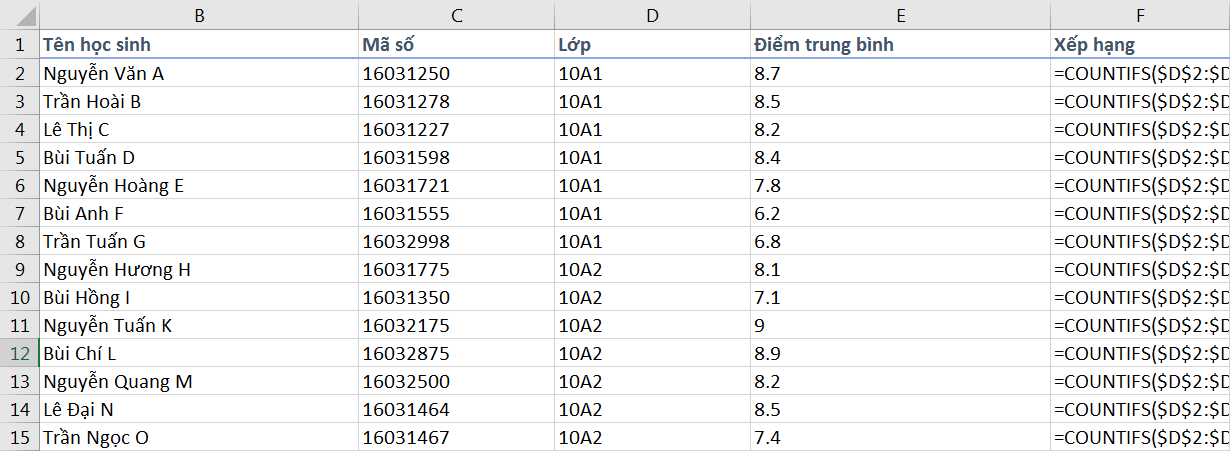
Task: Click the score 6.2 for Bùi Anh F
Action: pos(900,213)
